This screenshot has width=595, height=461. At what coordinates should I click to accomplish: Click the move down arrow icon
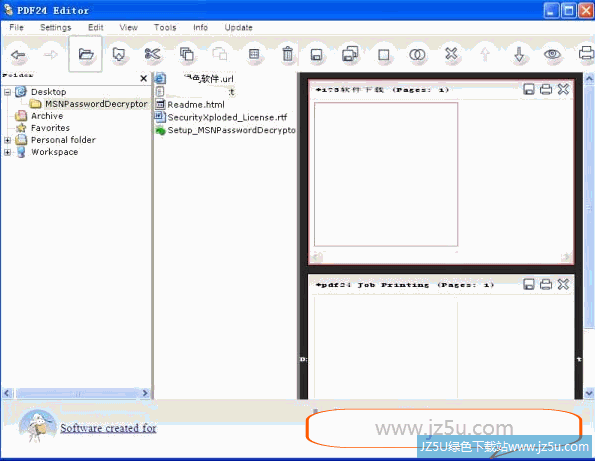pyautogui.click(x=519, y=54)
